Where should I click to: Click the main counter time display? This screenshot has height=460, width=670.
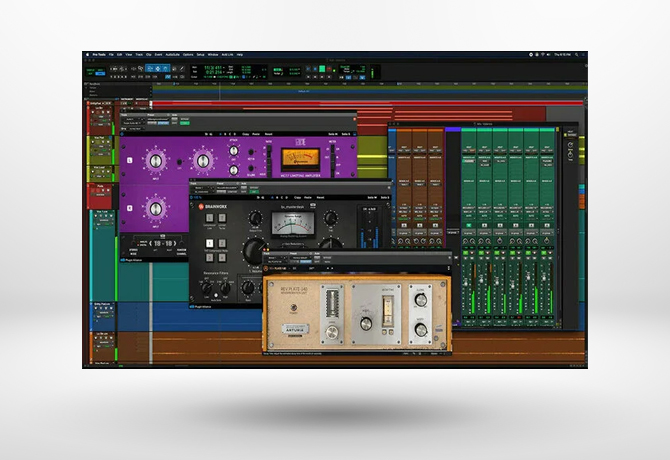pos(213,67)
